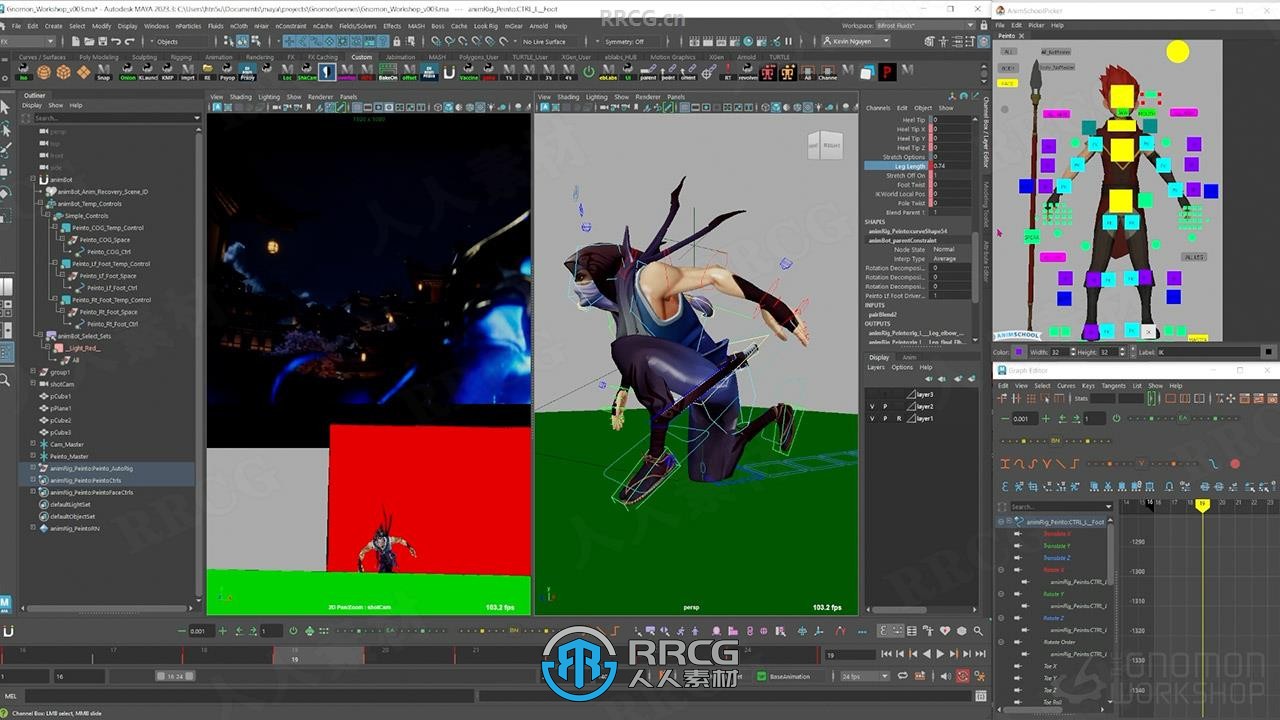
Task: Click the Redo arrow icon
Action: coord(129,41)
